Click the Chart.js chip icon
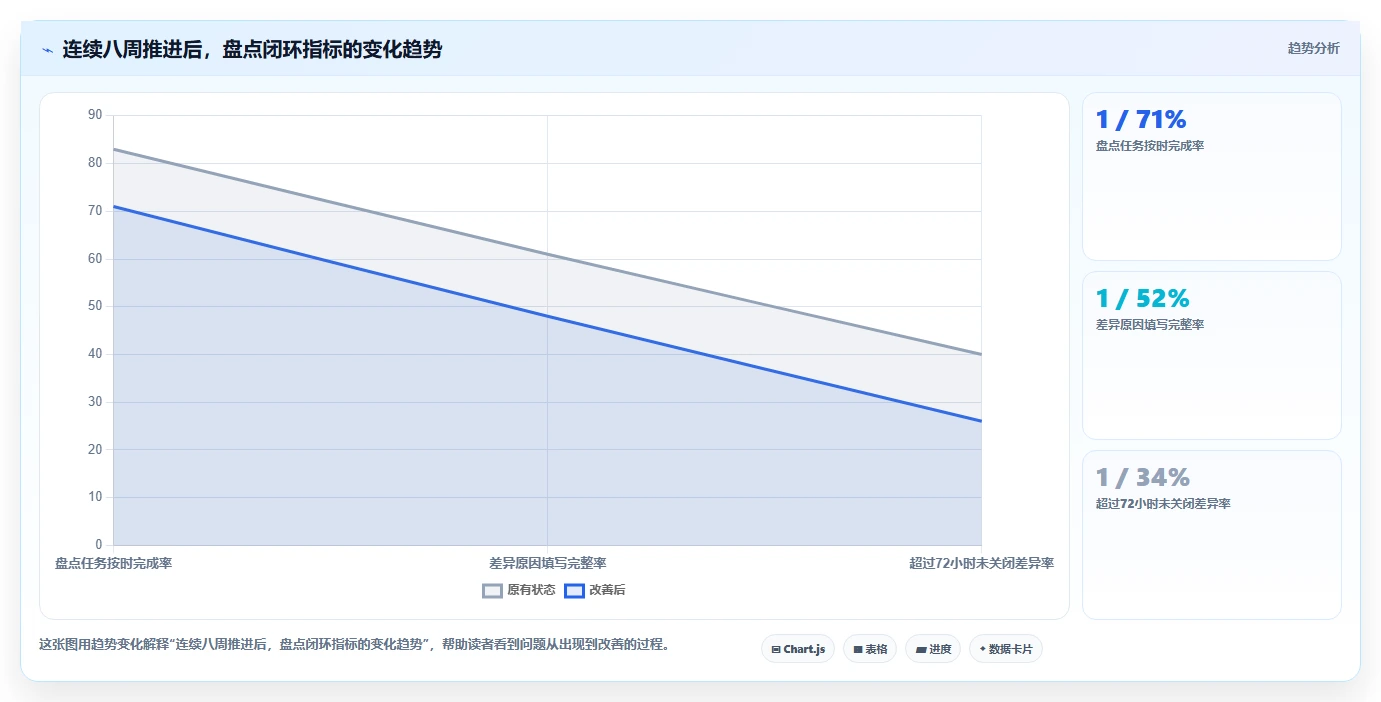This screenshot has height=702, width=1381. pos(776,649)
